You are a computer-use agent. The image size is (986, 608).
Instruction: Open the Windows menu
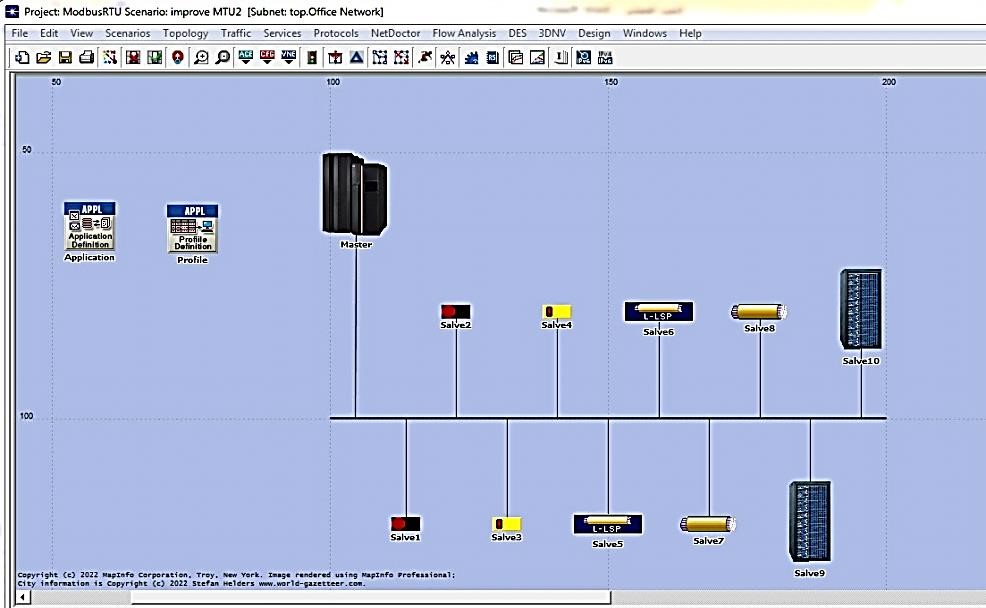(645, 33)
